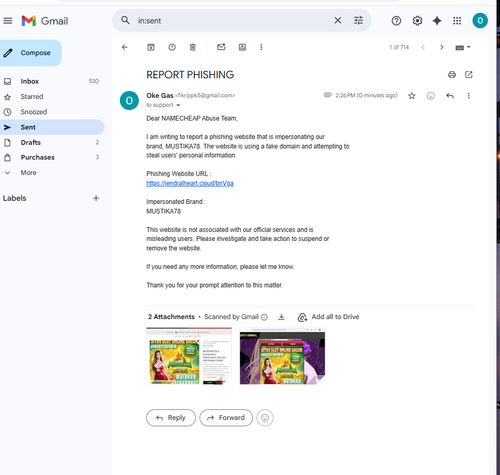The height and width of the screenshot is (475, 500).
Task: Go to the older message arrow
Action: tap(442, 47)
